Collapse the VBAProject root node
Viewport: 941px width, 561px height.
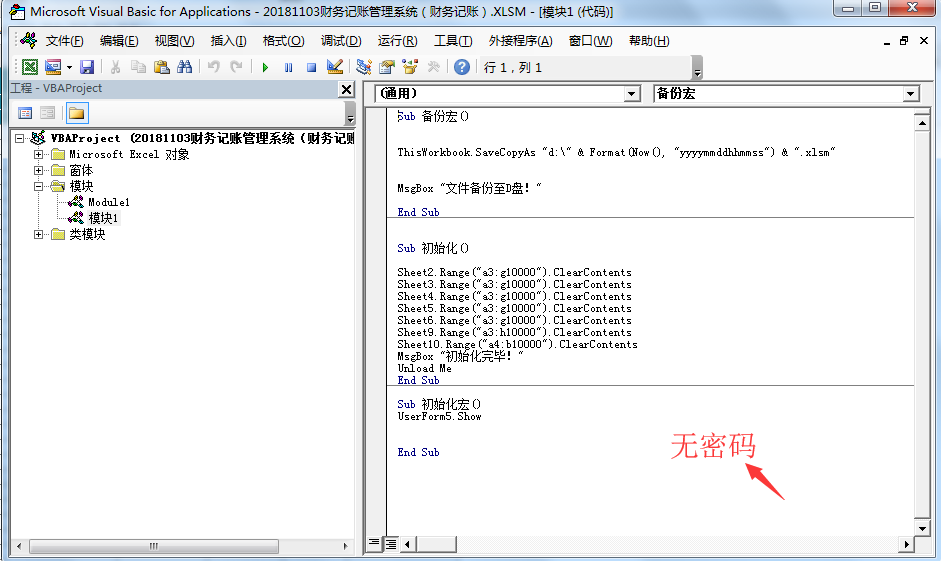[20, 139]
